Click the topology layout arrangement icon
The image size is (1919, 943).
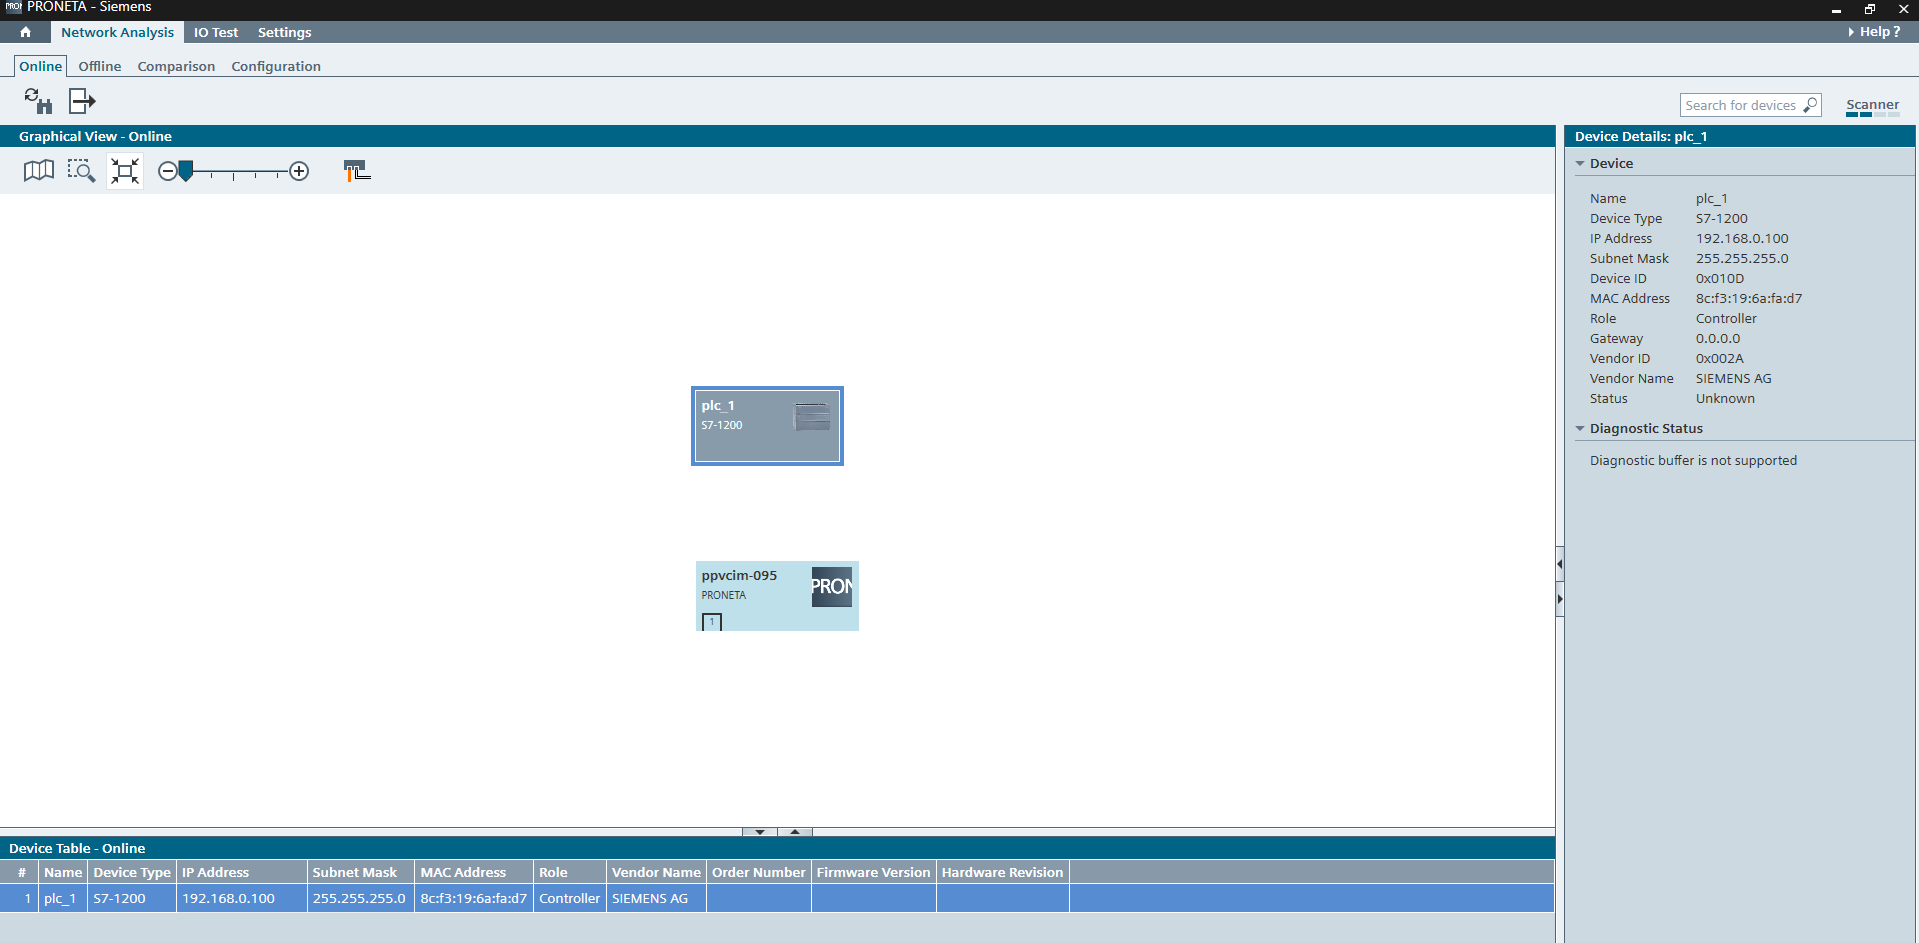357,171
